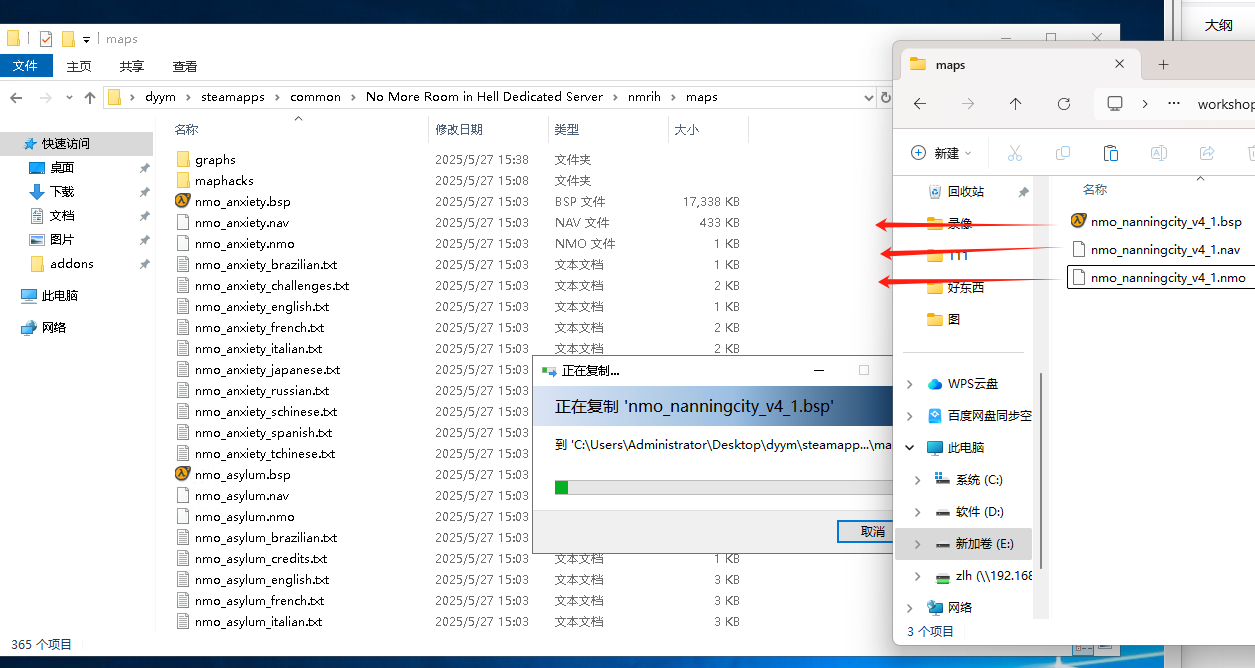Expand the zlh network drive chevron

click(918, 576)
